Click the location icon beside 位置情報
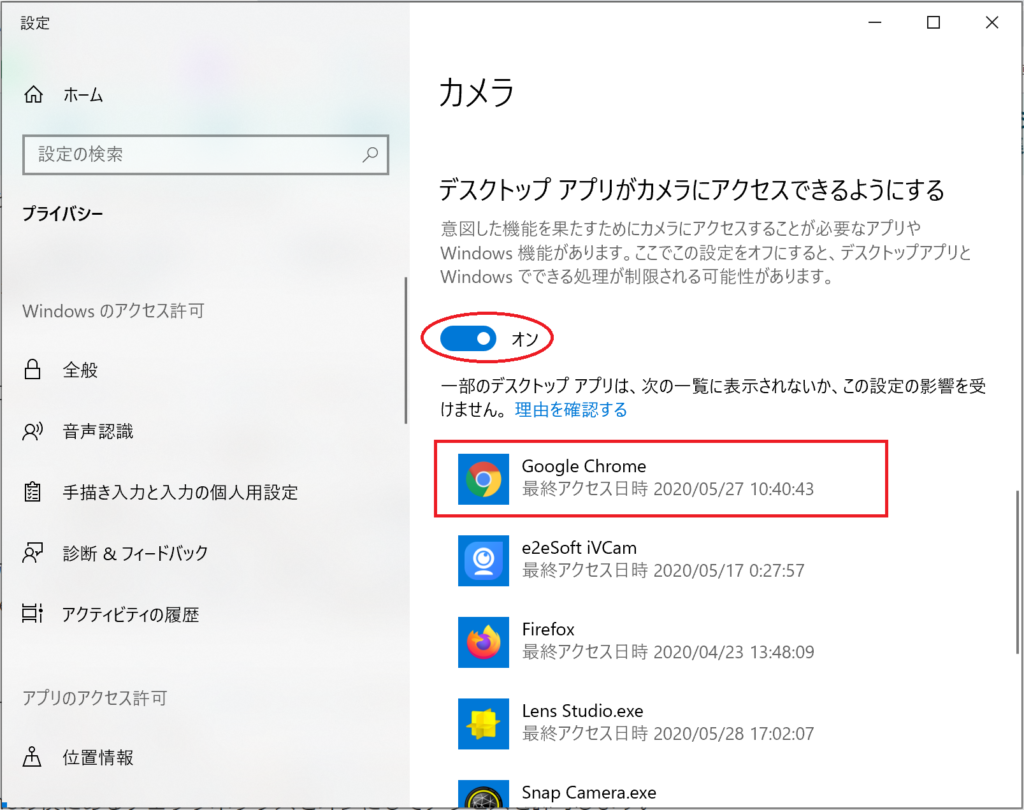The height and width of the screenshot is (810, 1024). pyautogui.click(x=32, y=757)
